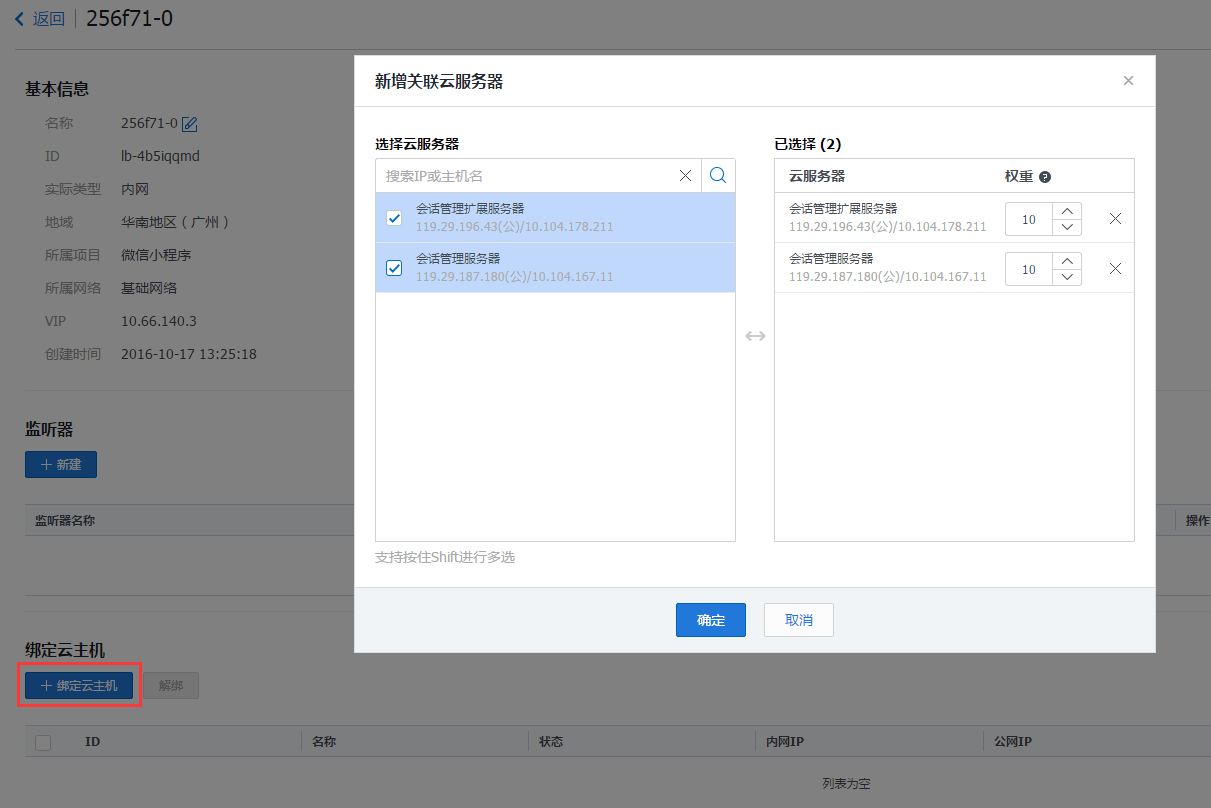The image size is (1211, 808).
Task: Select the lb-4b5iqqmd ID value
Action: pos(161,156)
